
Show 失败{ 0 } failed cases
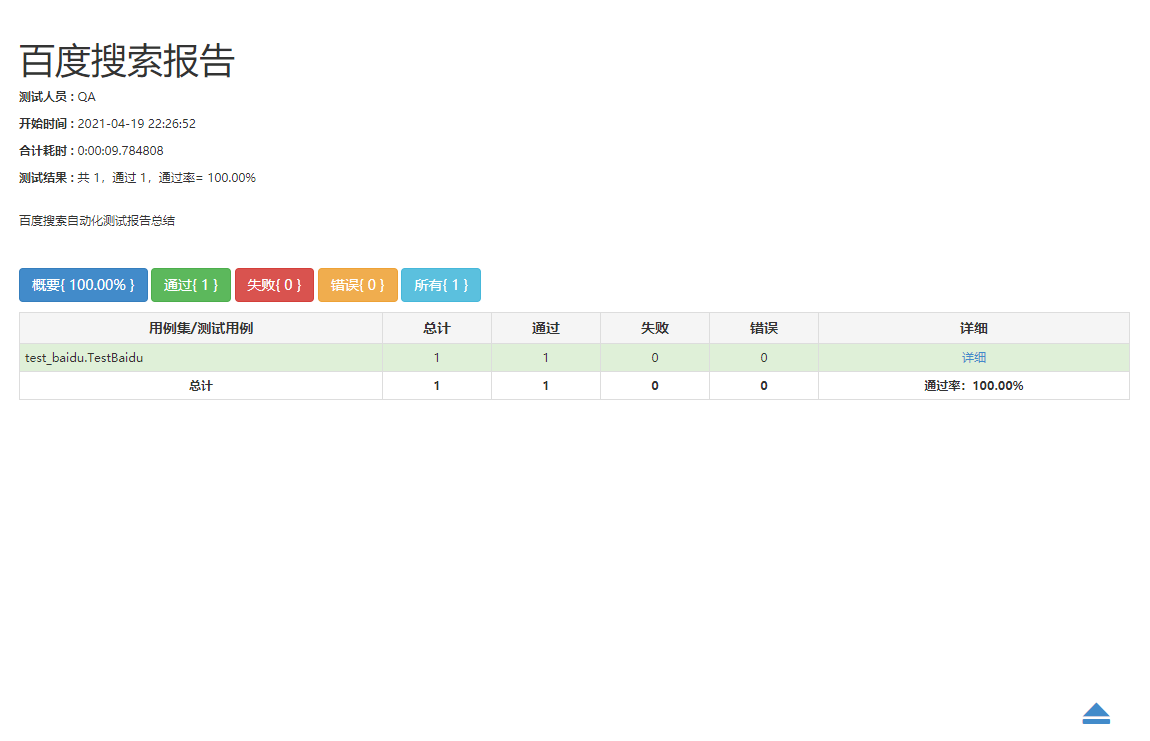coord(274,285)
